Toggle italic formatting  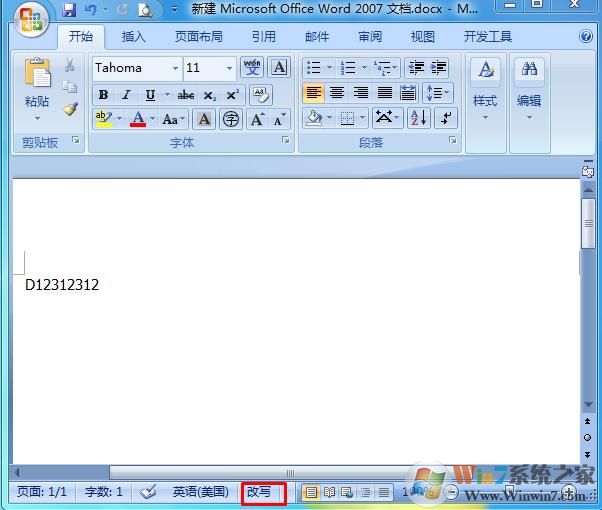tap(126, 94)
